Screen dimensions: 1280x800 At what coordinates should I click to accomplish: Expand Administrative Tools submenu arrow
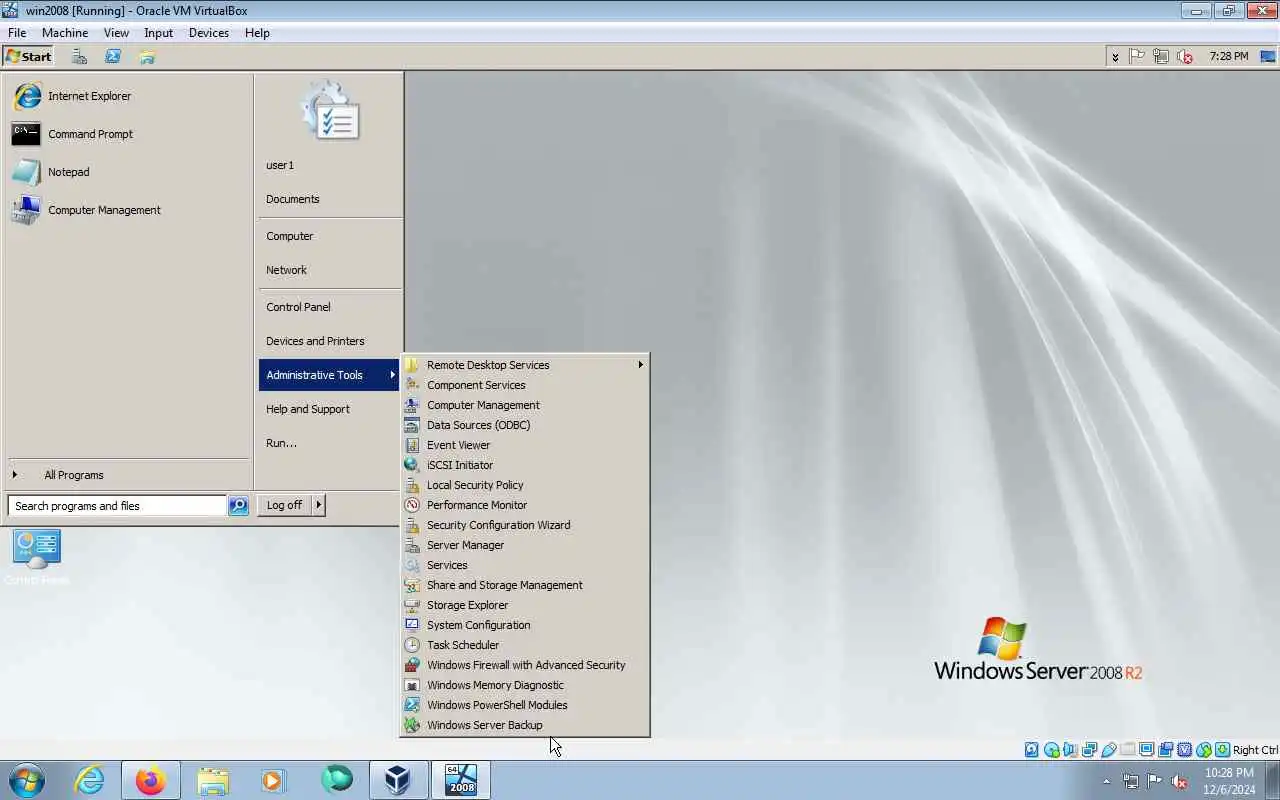coord(392,375)
